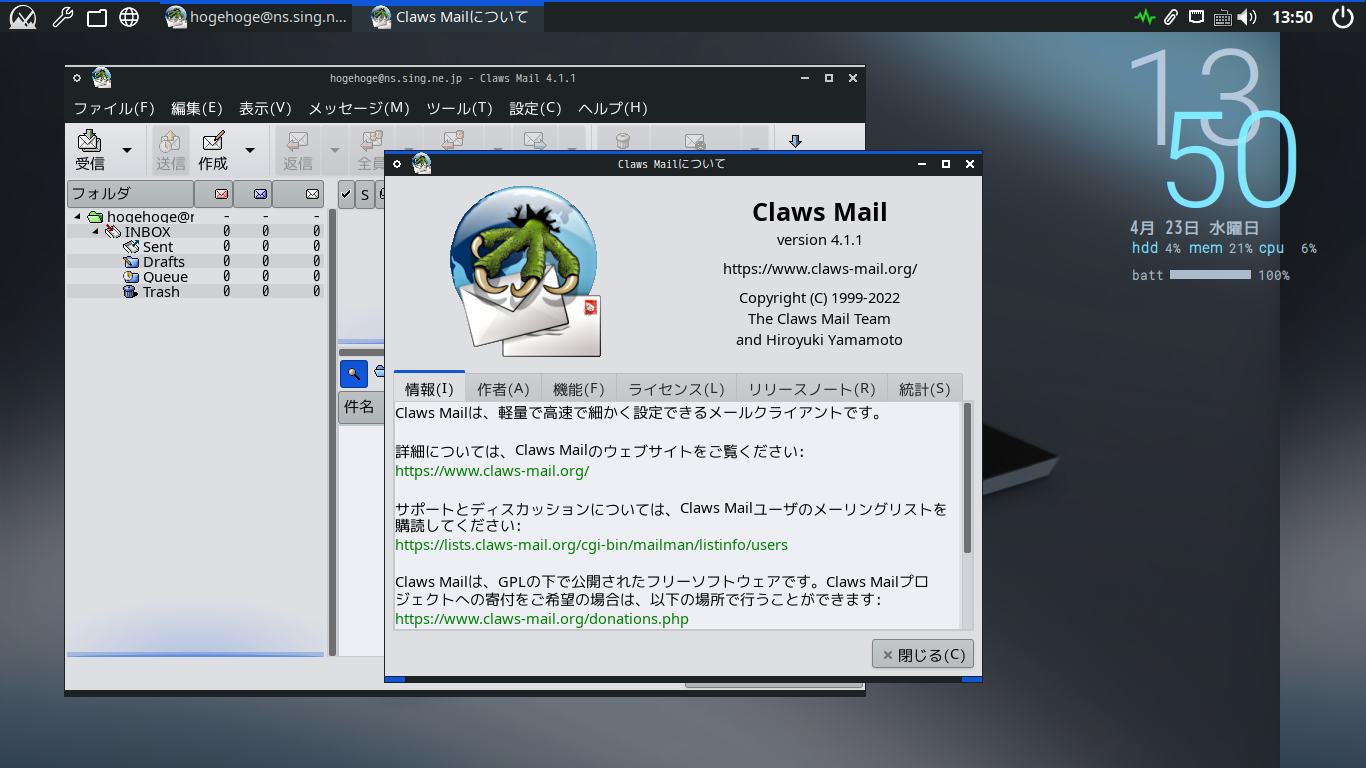Switch to the ライセンス(L) tab
Screen dimensions: 1366x768
coord(676,389)
